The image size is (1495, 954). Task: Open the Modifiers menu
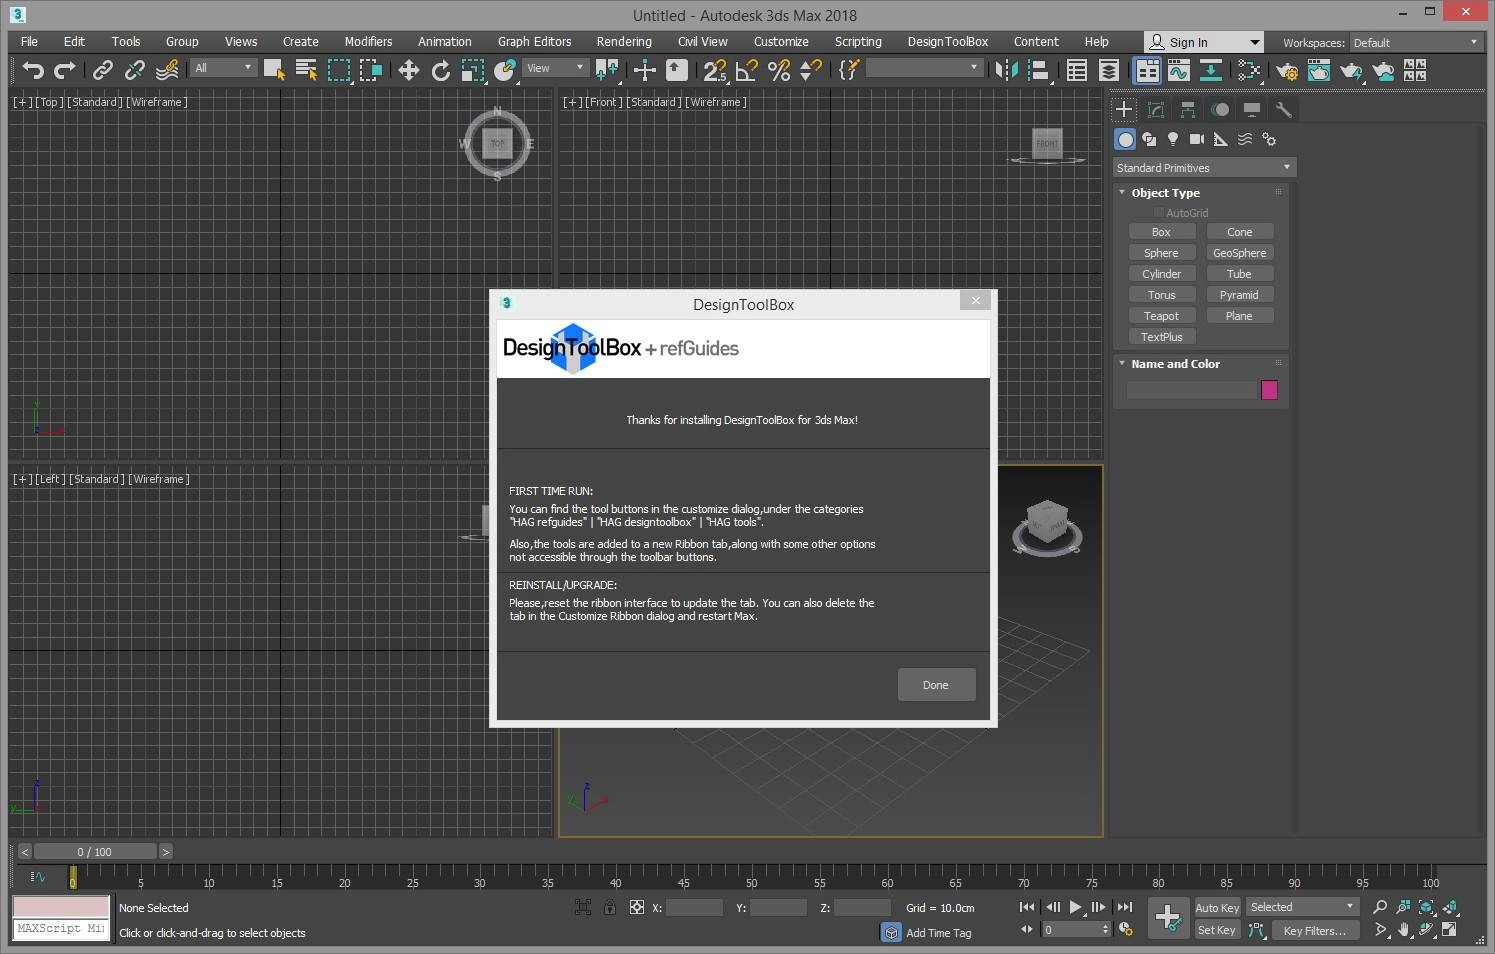368,42
